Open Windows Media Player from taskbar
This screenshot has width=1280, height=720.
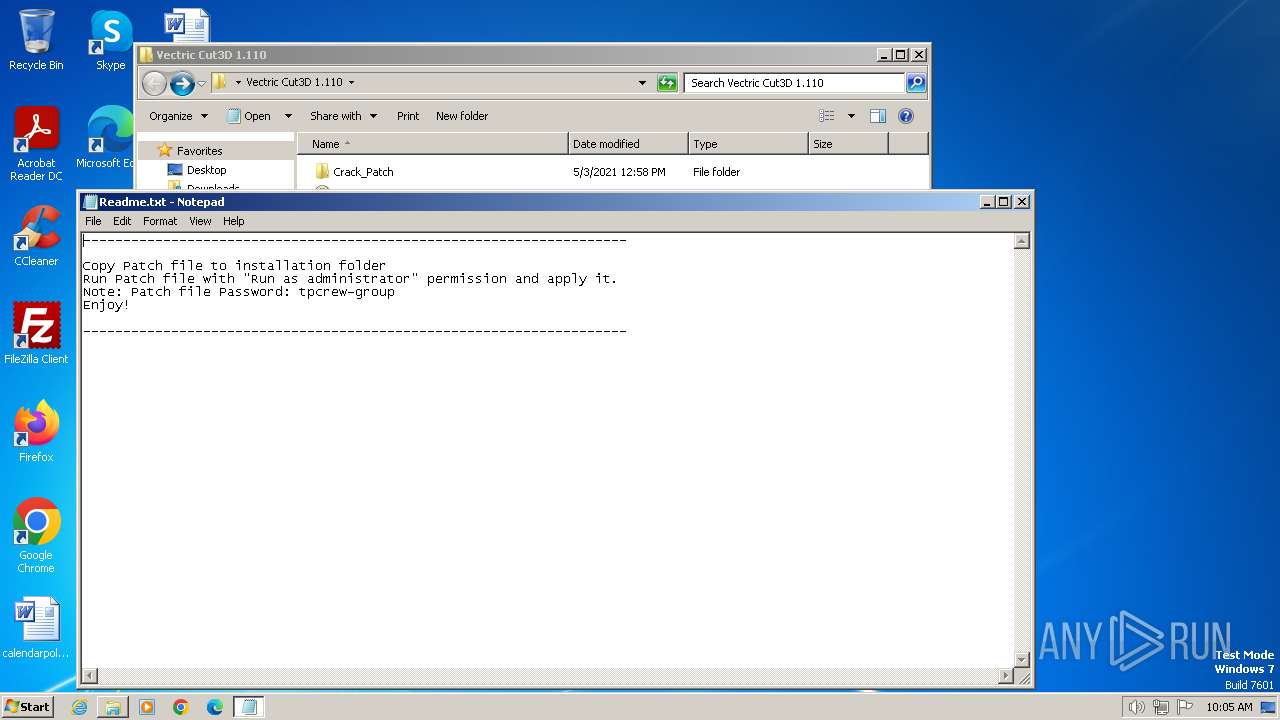pyautogui.click(x=147, y=707)
